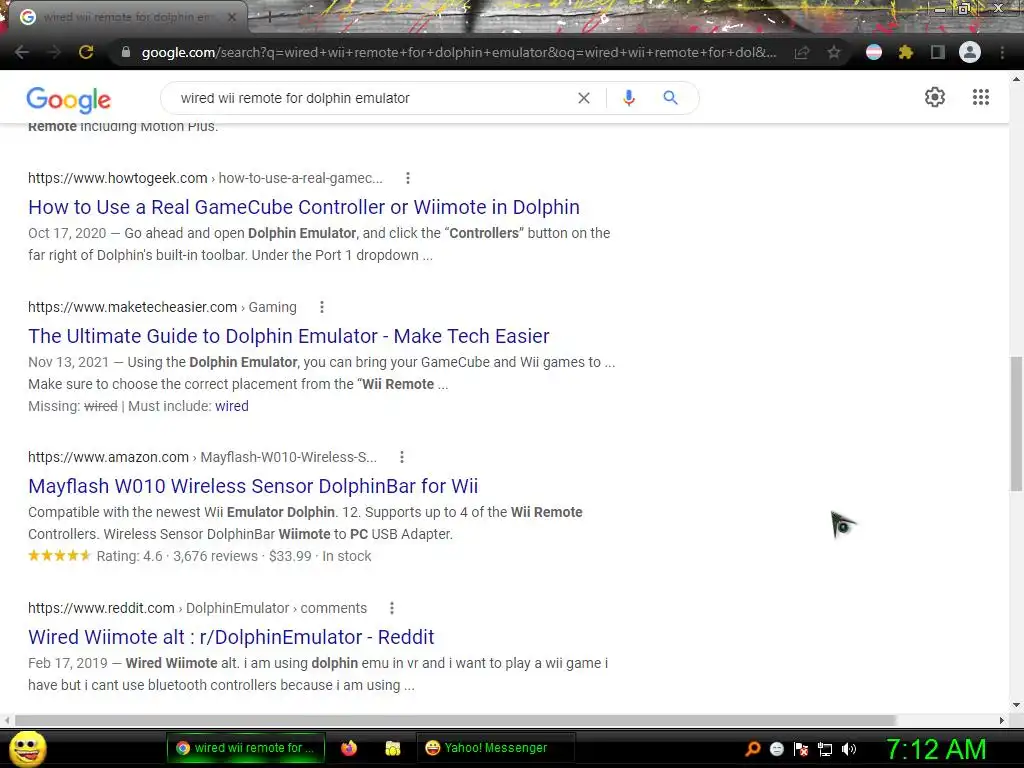
Task: Open the Yahoo! Messenger taskbar button
Action: pos(495,748)
